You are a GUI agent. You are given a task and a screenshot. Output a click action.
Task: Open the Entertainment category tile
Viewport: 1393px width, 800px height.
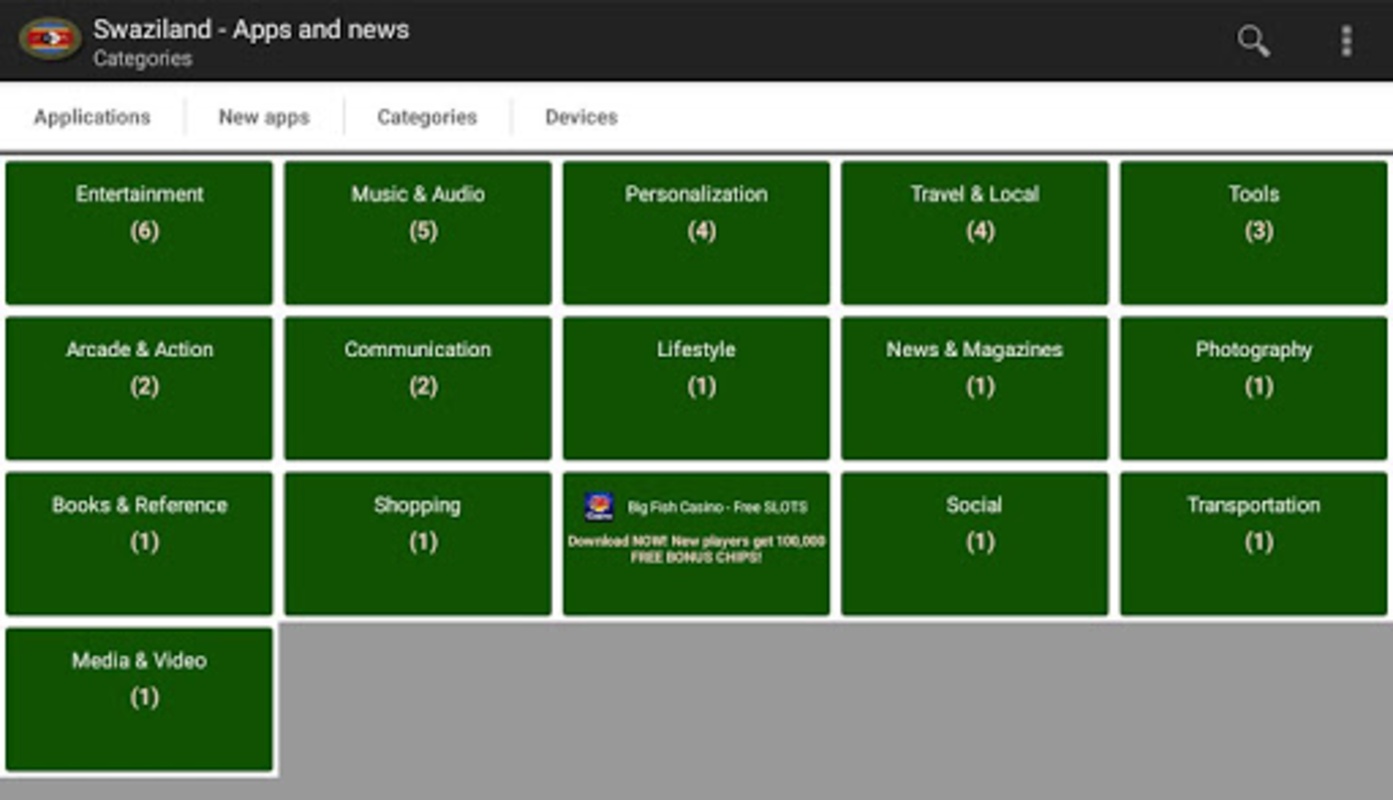139,233
